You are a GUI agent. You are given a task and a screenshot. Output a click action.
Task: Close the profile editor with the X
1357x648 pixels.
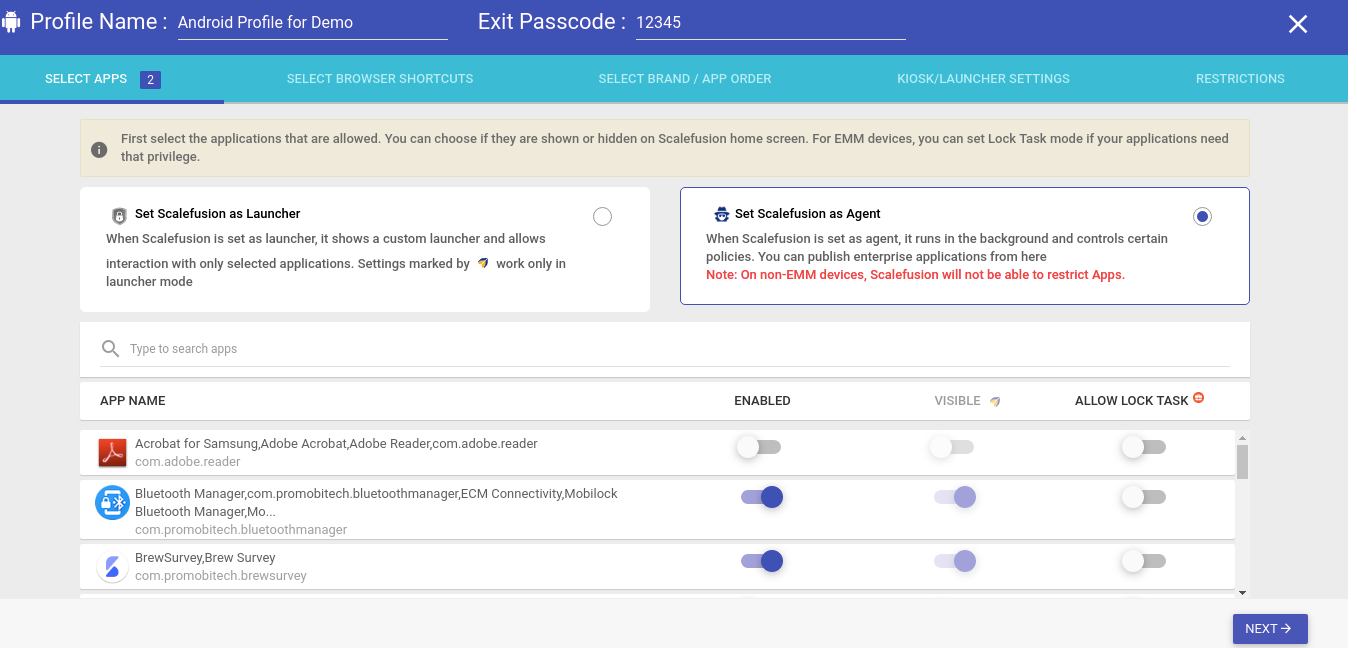(1298, 24)
